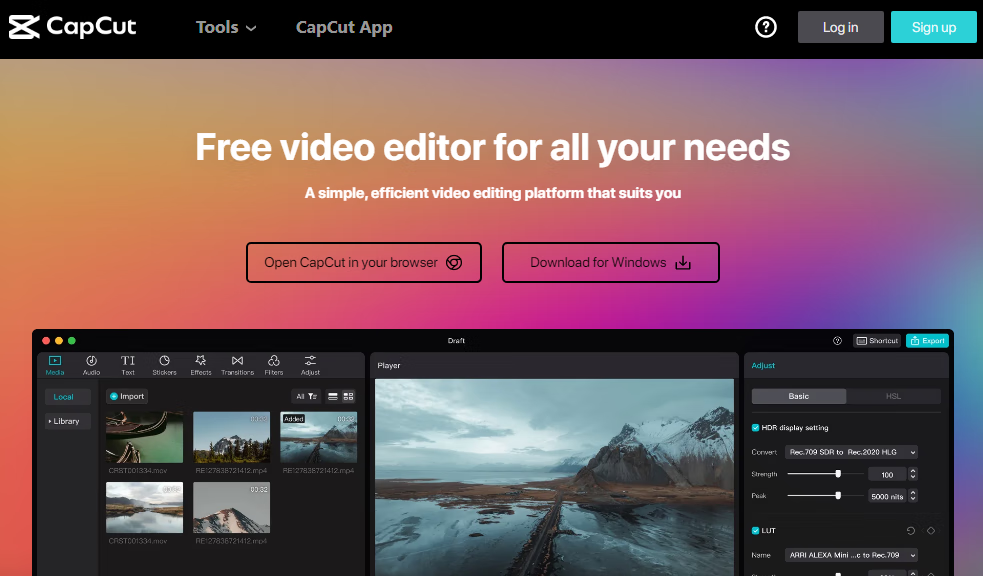This screenshot has width=983, height=576.
Task: Toggle the HDR display setting checkbox
Action: click(755, 427)
